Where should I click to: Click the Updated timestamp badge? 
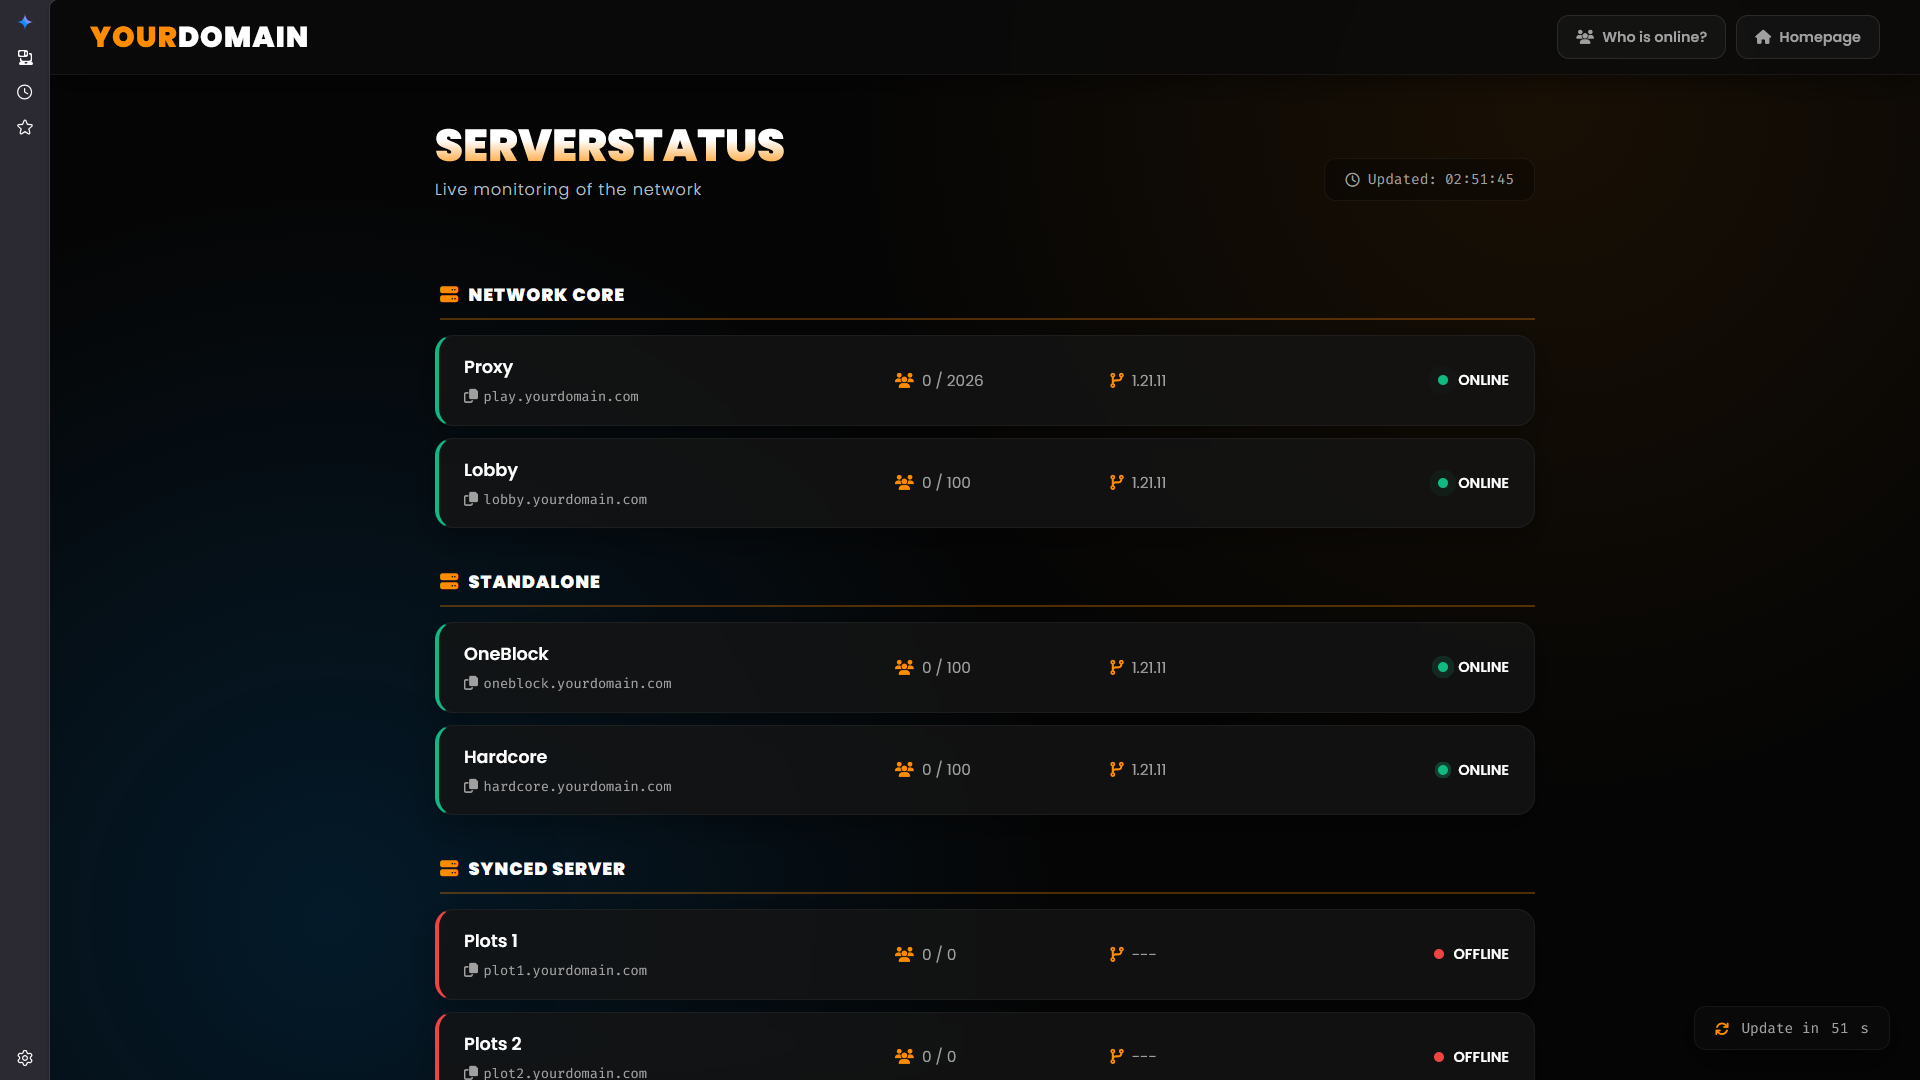1429,180
